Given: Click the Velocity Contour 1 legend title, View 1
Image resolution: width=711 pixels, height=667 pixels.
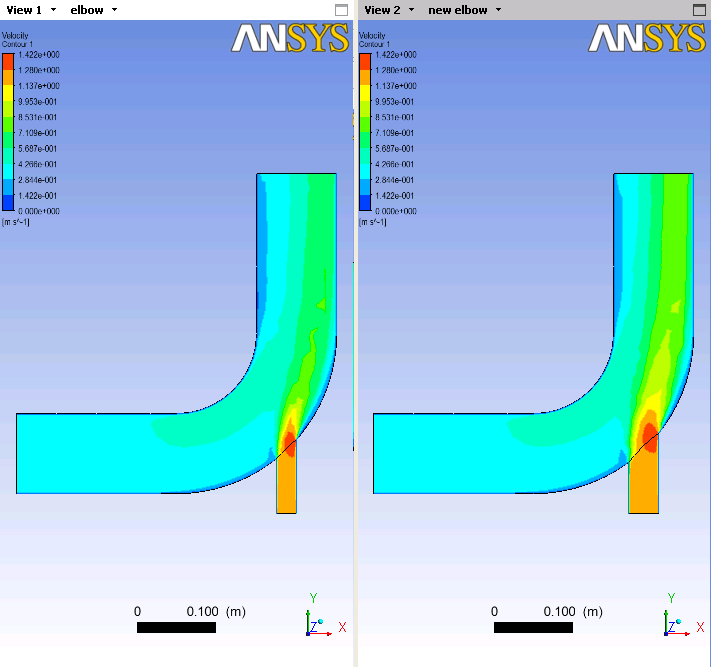Looking at the screenshot, I should pos(17,39).
